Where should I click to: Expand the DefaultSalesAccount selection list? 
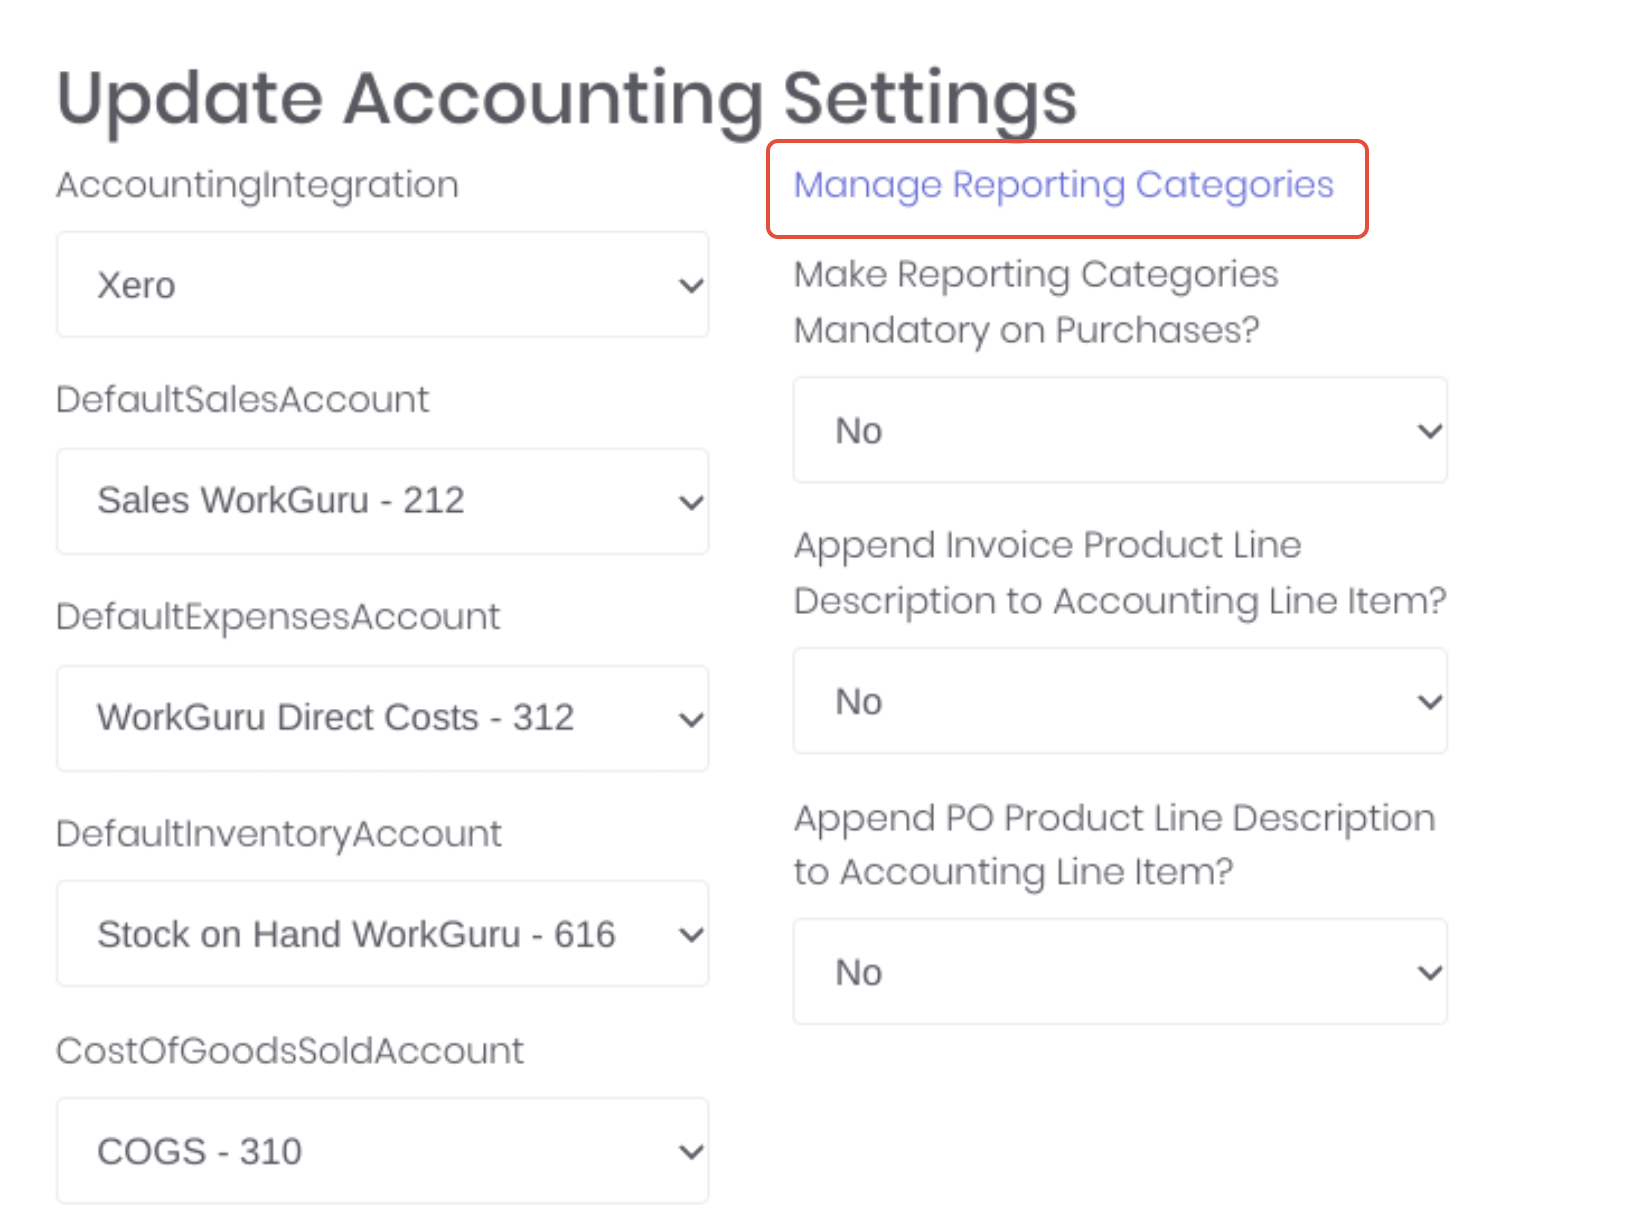pos(383,501)
